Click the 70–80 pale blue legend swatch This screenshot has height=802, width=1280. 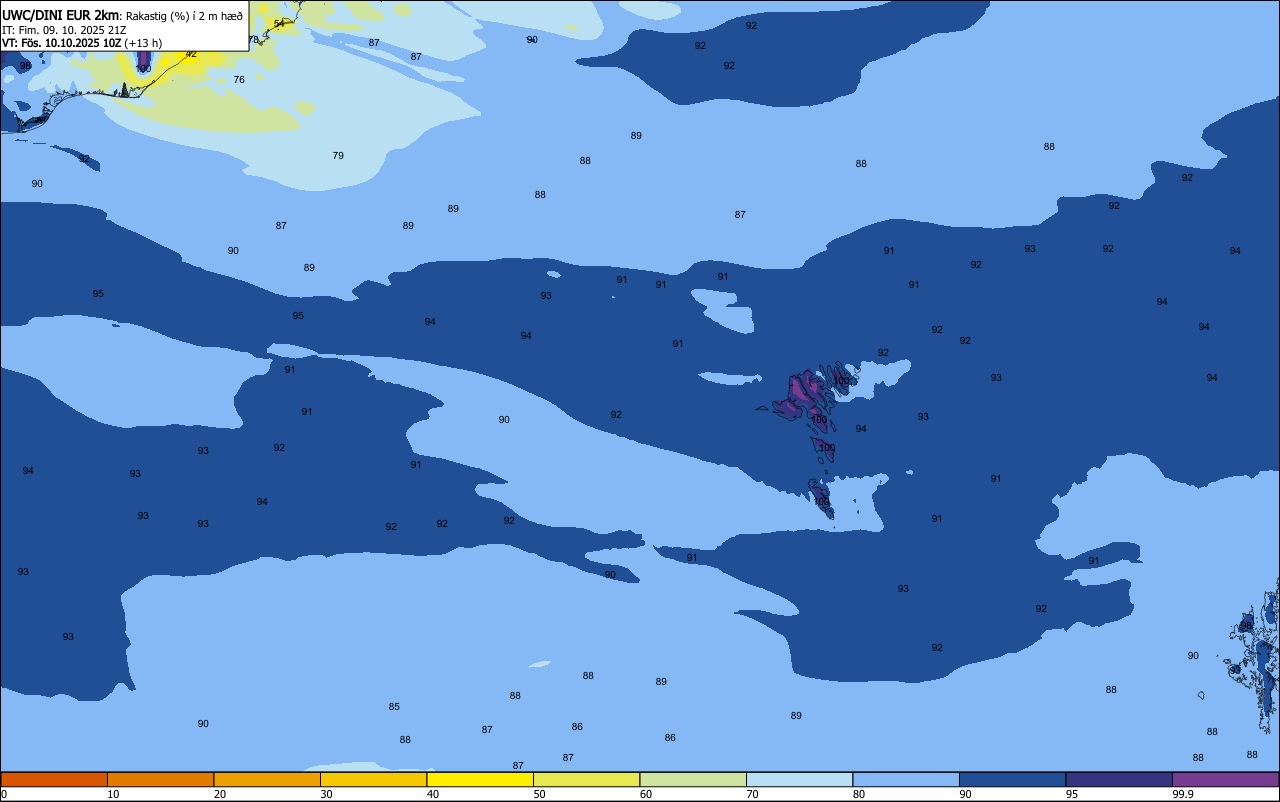click(x=799, y=779)
